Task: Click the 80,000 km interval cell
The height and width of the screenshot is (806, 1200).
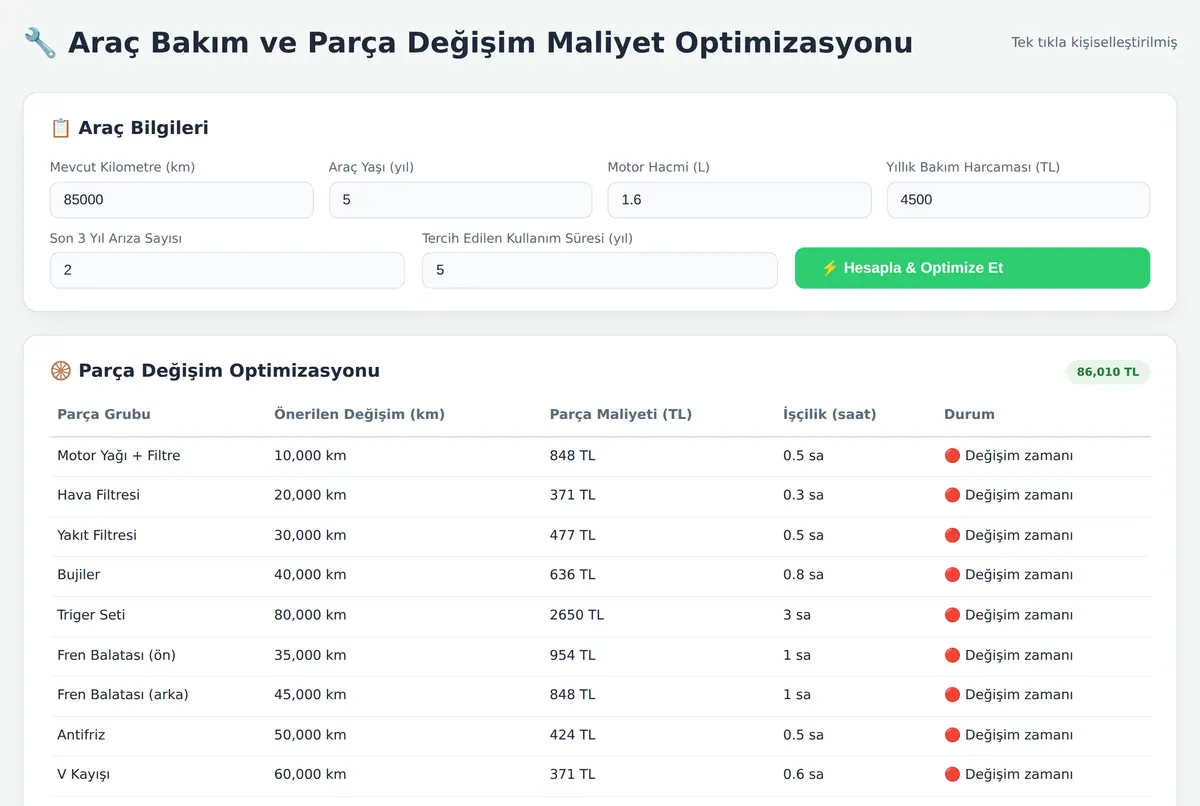Action: 310,615
